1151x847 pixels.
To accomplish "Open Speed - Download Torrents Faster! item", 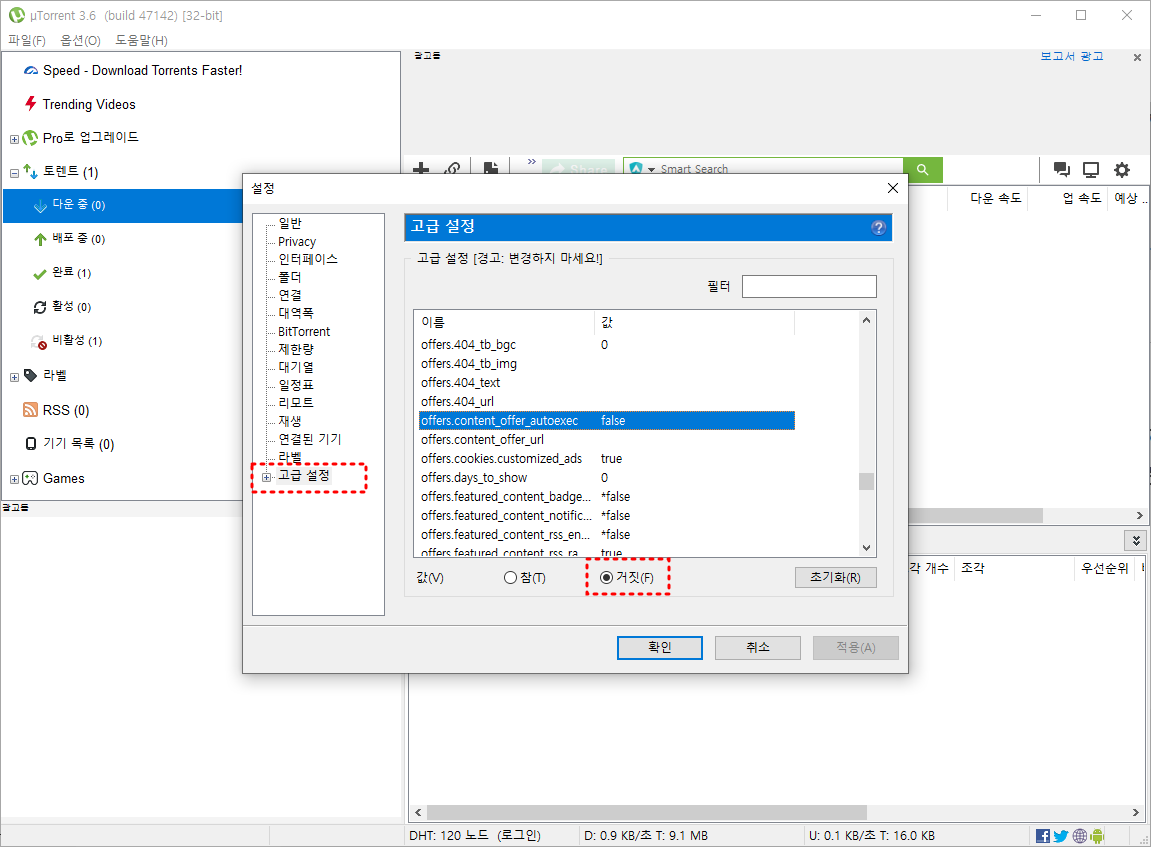I will [x=142, y=70].
